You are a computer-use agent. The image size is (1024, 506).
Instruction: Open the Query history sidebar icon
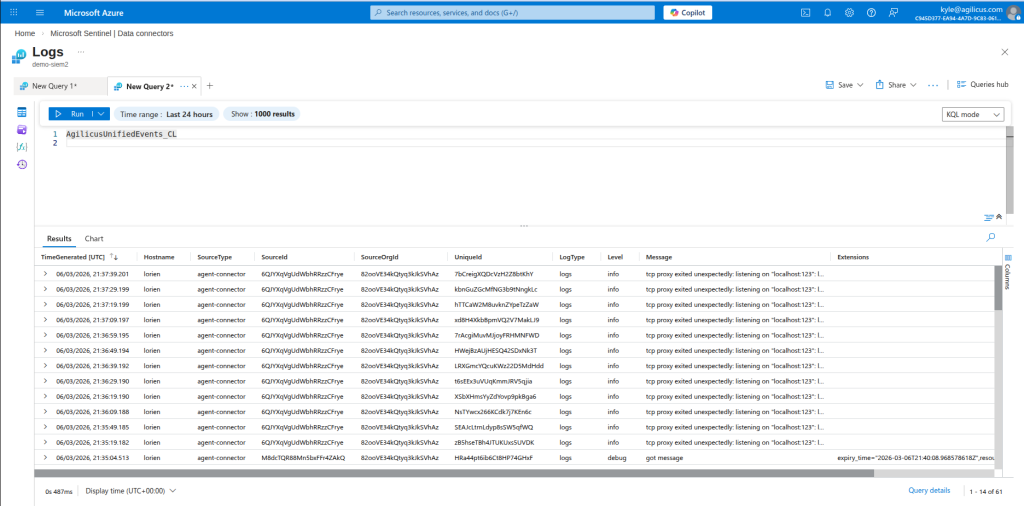(x=22, y=165)
